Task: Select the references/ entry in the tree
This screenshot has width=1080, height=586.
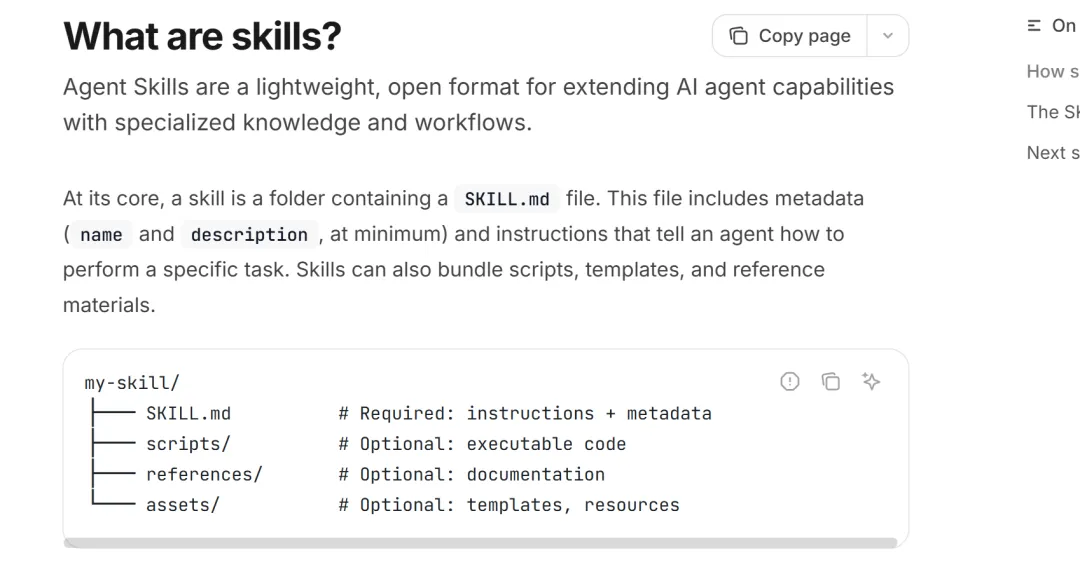Action: click(204, 474)
